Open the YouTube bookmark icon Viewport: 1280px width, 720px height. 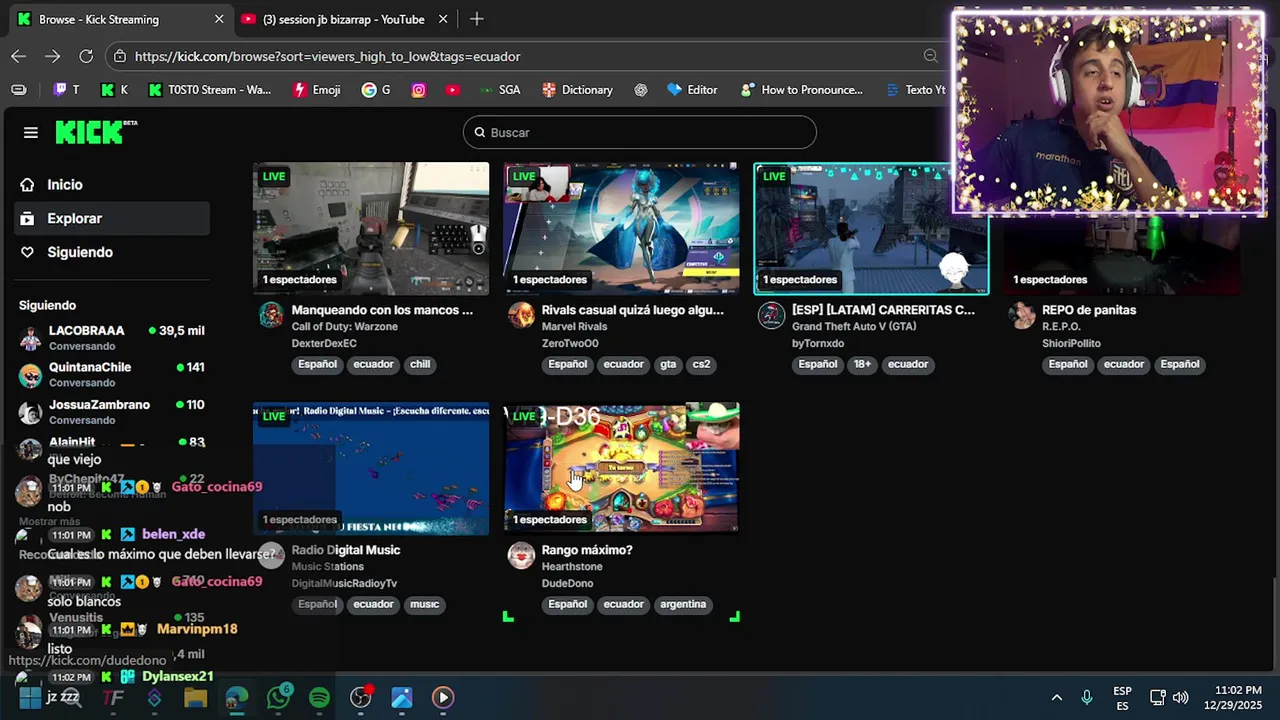(453, 89)
